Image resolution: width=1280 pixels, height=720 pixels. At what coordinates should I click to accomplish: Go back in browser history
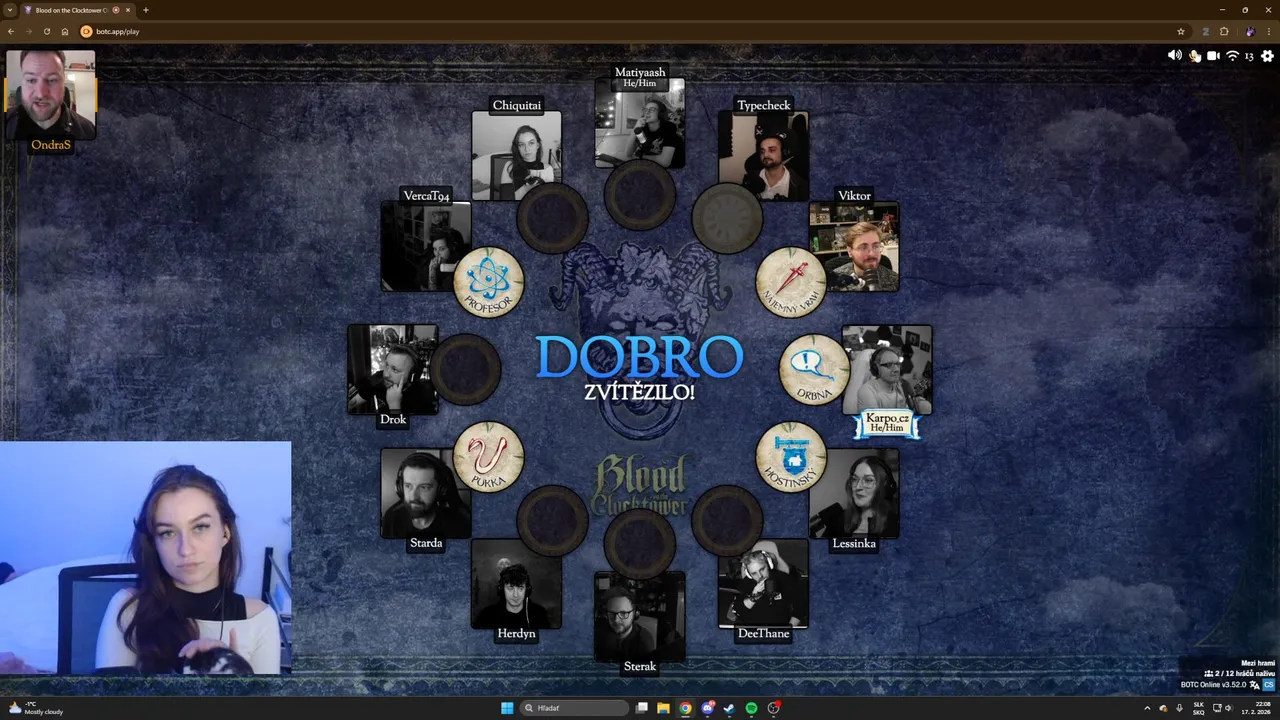11,31
